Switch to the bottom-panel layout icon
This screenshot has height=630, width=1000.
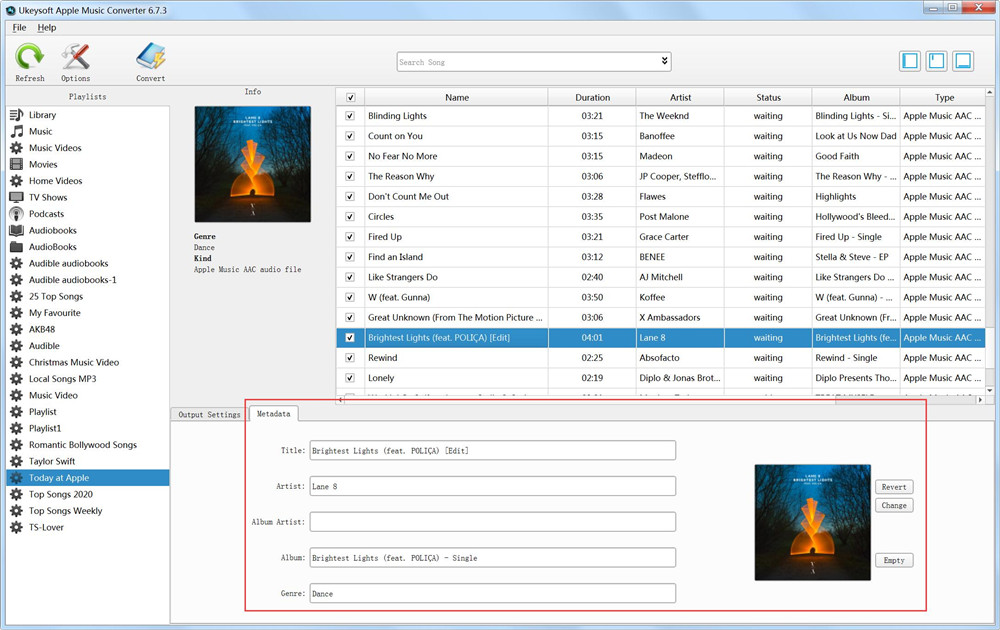coord(963,61)
